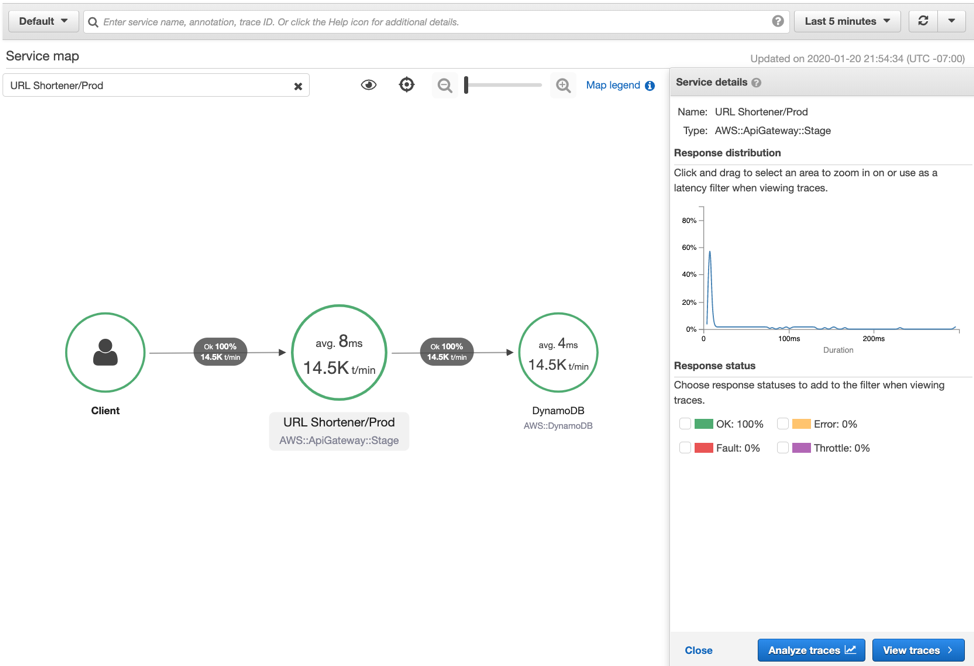Check the Error: 0% status checkbox
The height and width of the screenshot is (666, 974).
pos(783,424)
